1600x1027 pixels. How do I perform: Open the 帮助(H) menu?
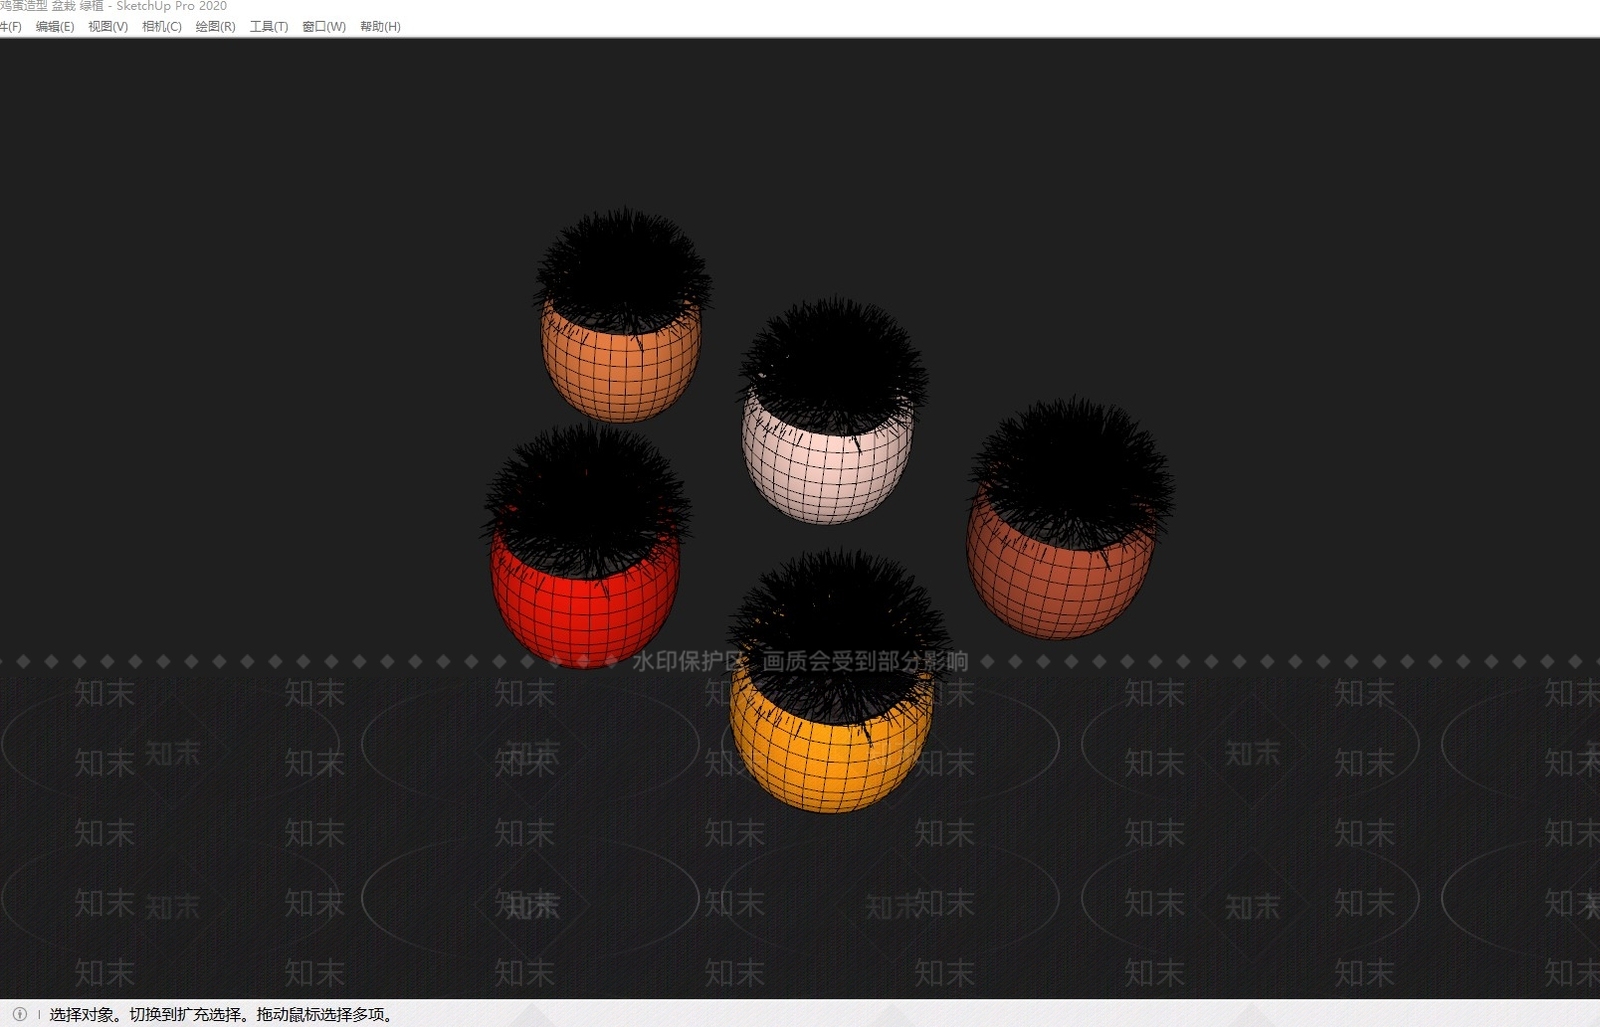point(380,27)
